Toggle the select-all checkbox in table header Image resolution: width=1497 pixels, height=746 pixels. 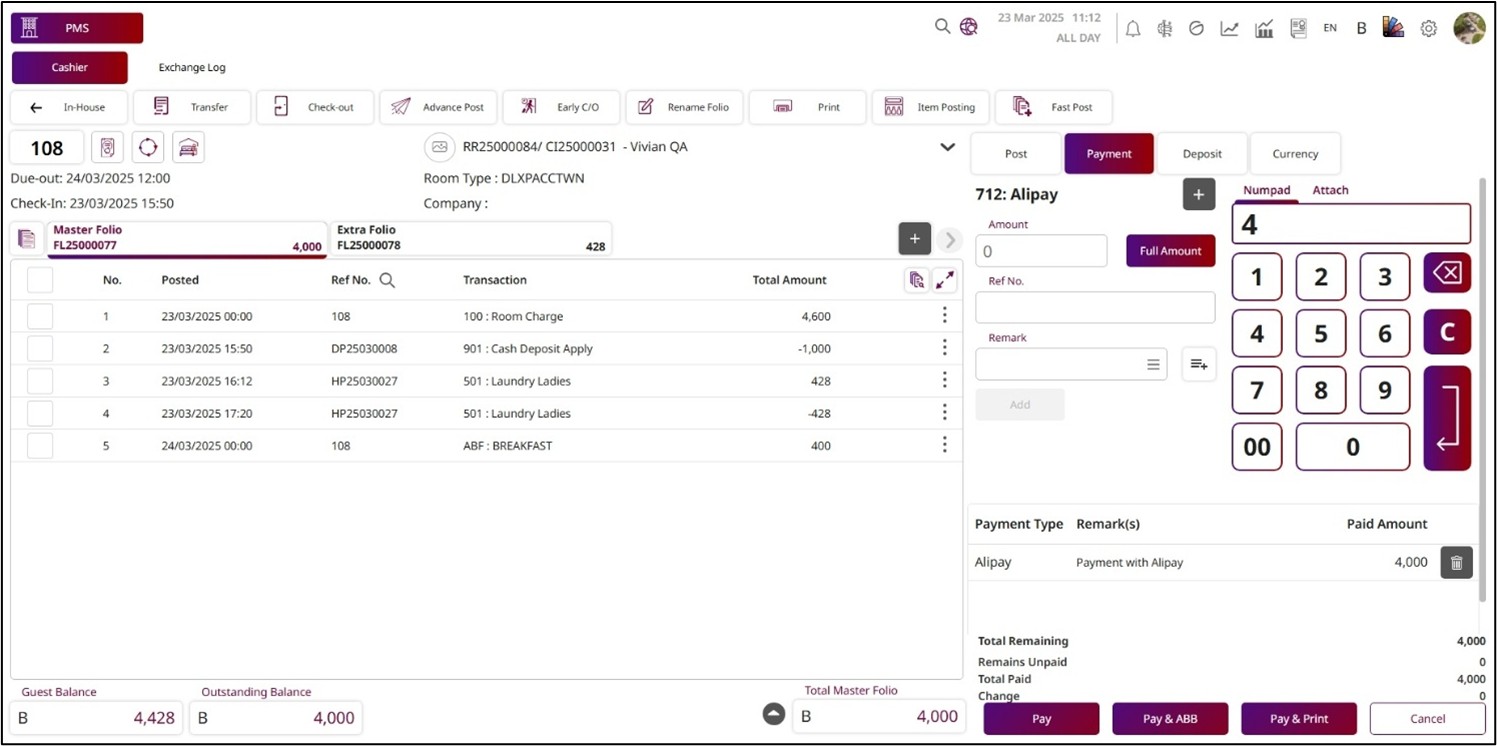[40, 281]
